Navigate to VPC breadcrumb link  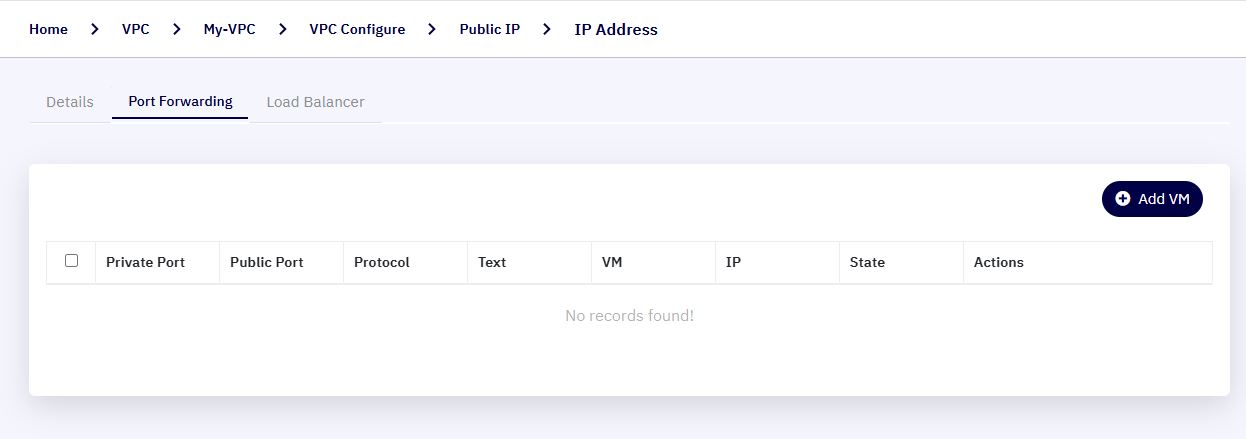click(136, 29)
